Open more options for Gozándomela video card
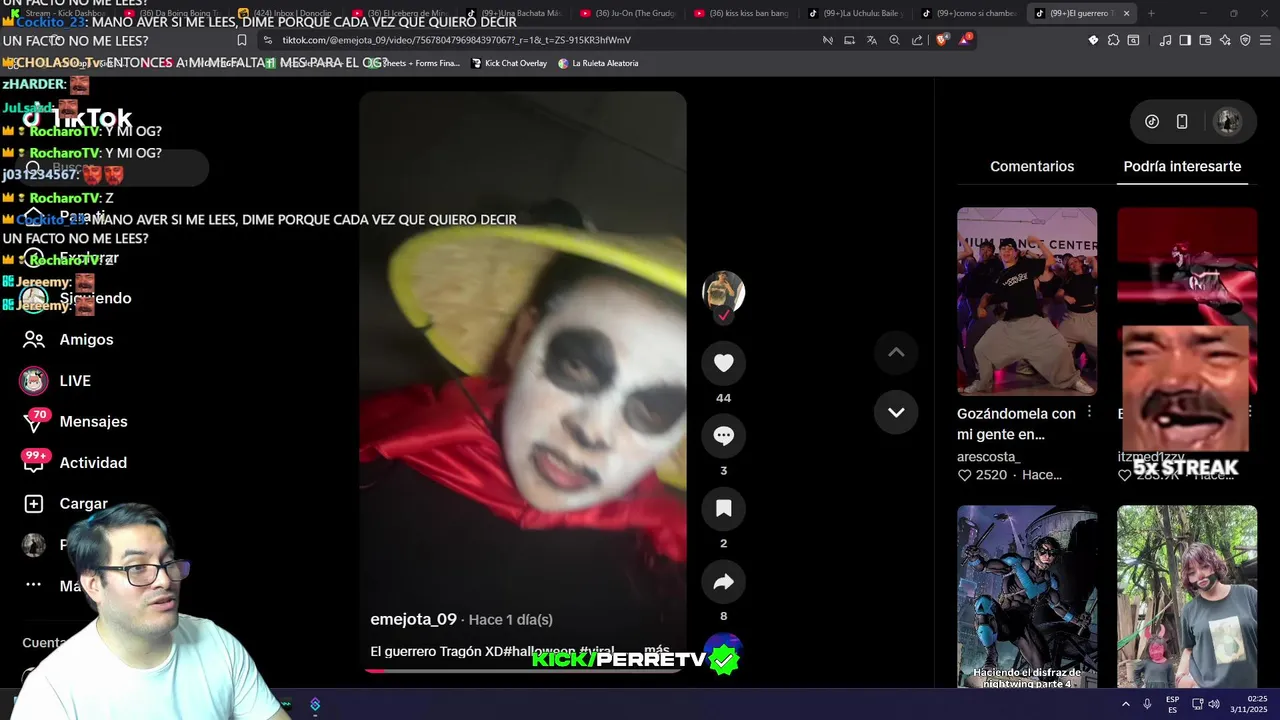The width and height of the screenshot is (1280, 720). pos(1089,413)
